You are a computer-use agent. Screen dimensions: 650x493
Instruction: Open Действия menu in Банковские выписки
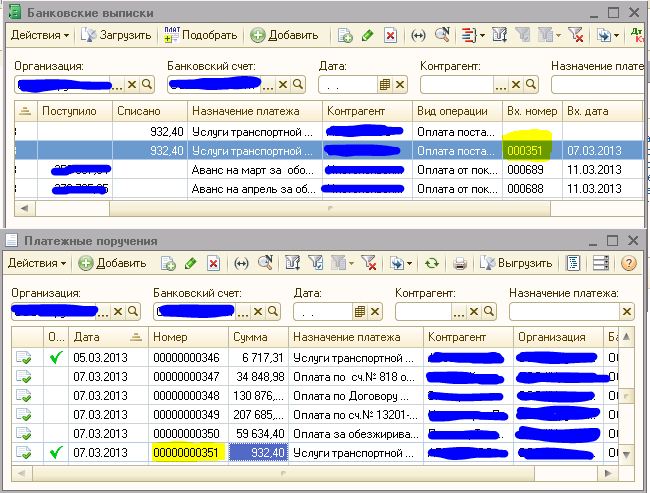(x=40, y=35)
